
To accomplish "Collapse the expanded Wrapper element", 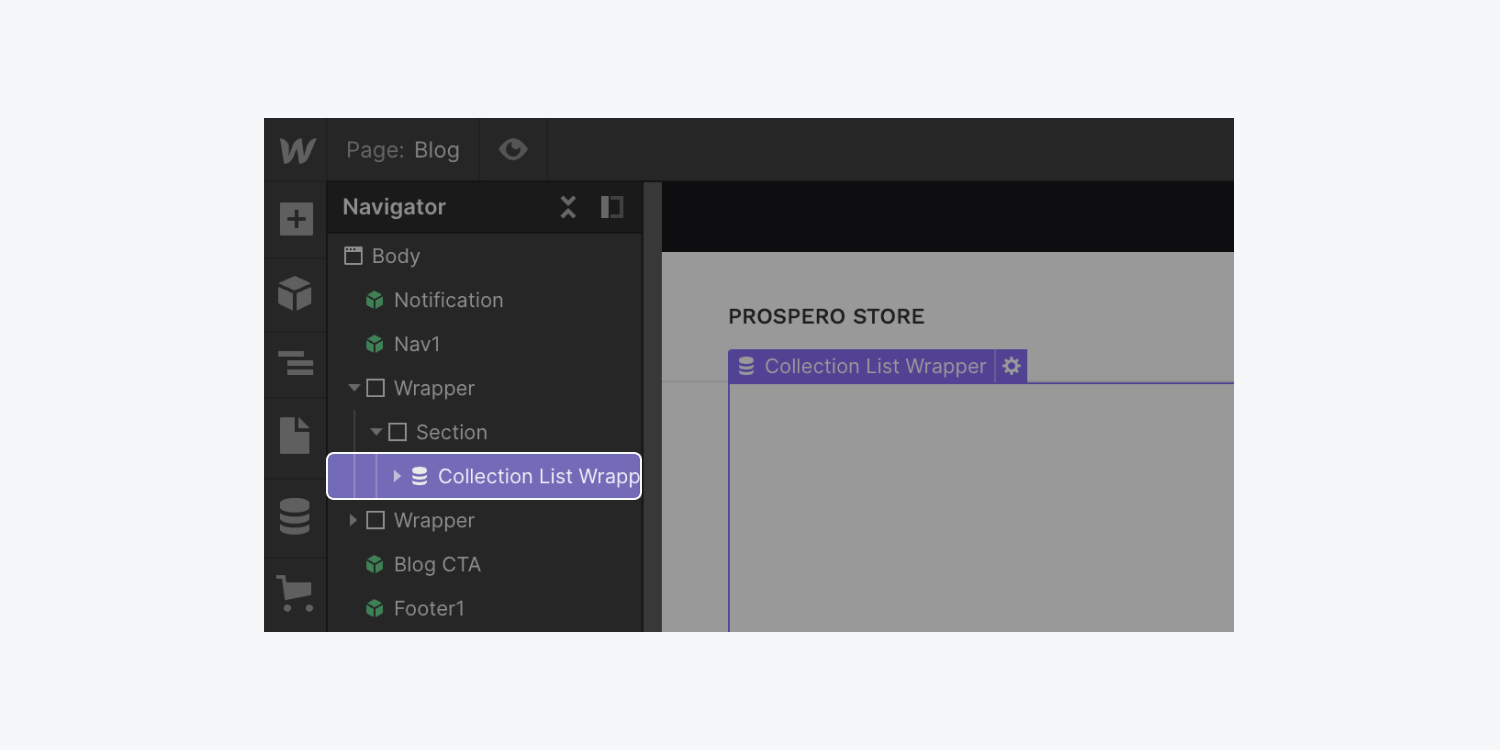I will [353, 388].
